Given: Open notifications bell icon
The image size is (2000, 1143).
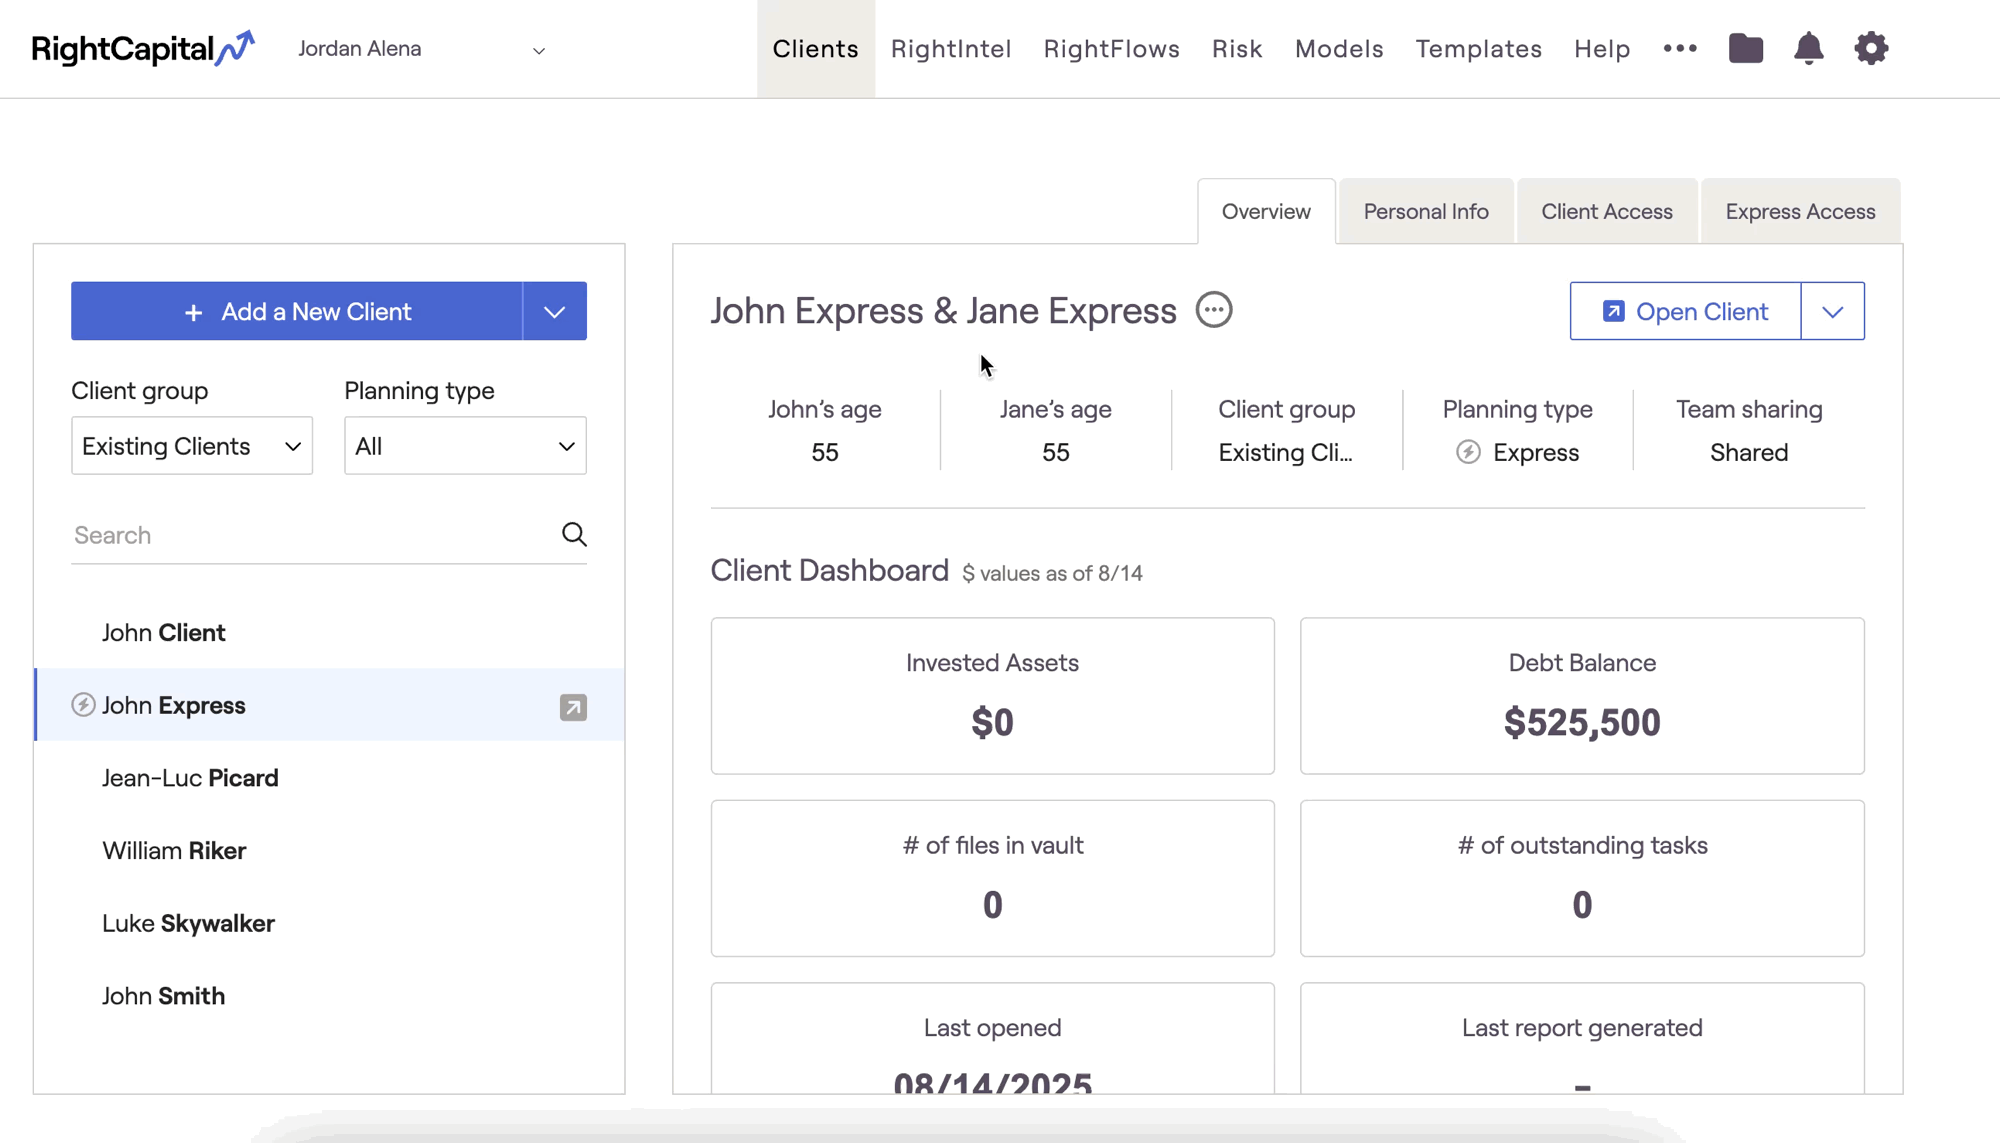Looking at the screenshot, I should pyautogui.click(x=1808, y=48).
